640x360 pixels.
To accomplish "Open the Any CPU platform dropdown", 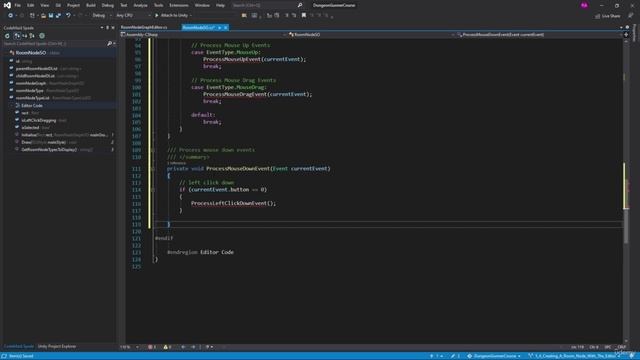I will (x=133, y=16).
